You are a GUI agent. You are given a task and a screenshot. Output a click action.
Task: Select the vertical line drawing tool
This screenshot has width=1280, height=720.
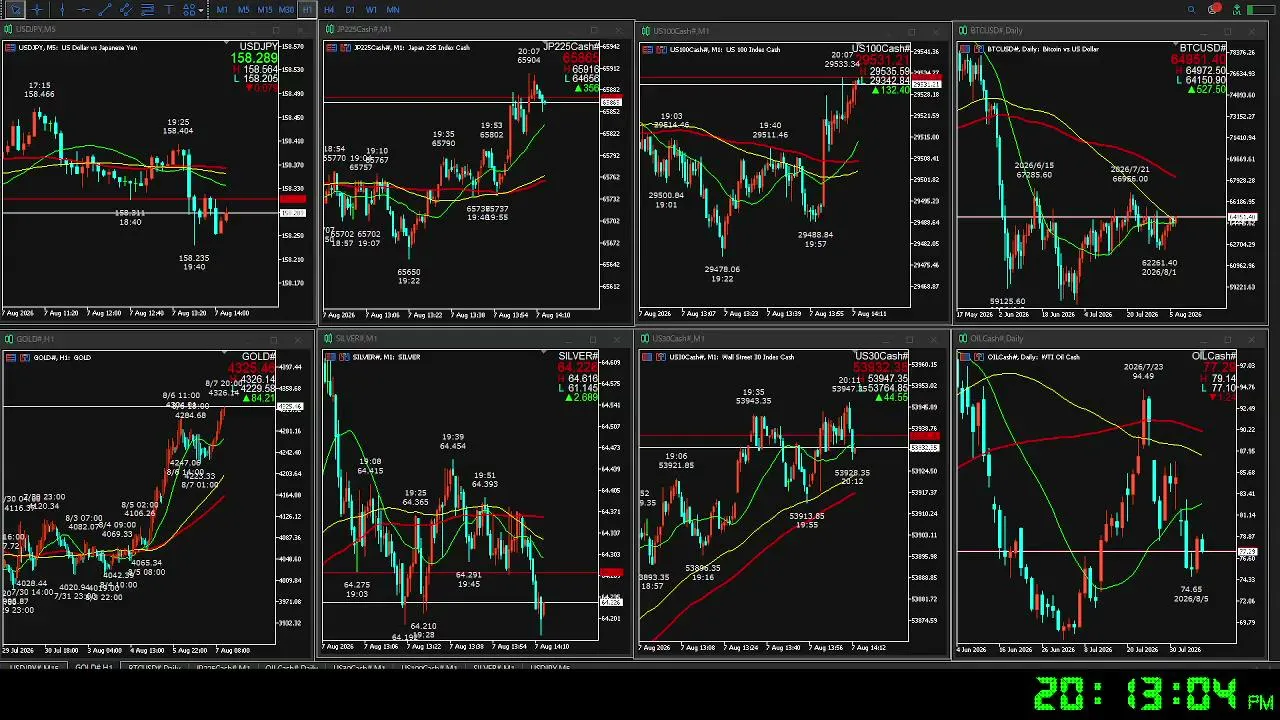click(62, 9)
